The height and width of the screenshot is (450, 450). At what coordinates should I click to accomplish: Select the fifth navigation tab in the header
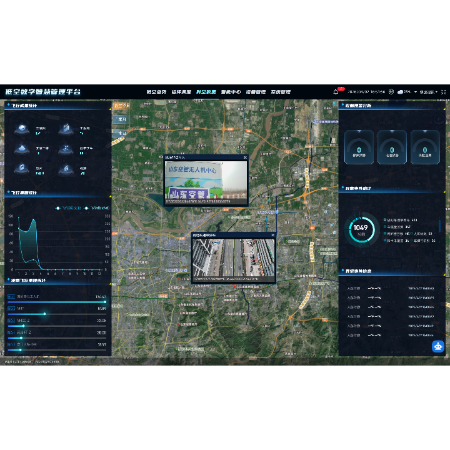pyautogui.click(x=256, y=92)
